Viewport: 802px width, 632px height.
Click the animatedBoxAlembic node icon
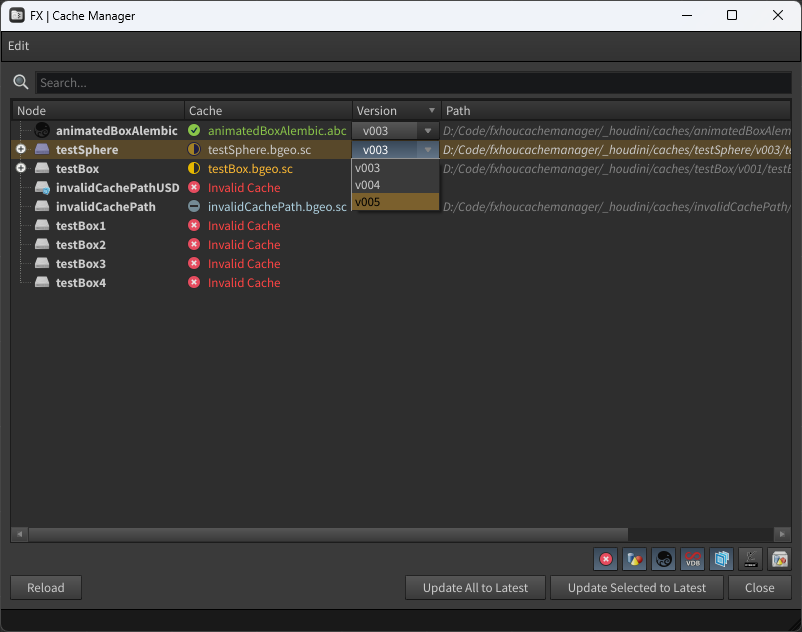coord(42,131)
